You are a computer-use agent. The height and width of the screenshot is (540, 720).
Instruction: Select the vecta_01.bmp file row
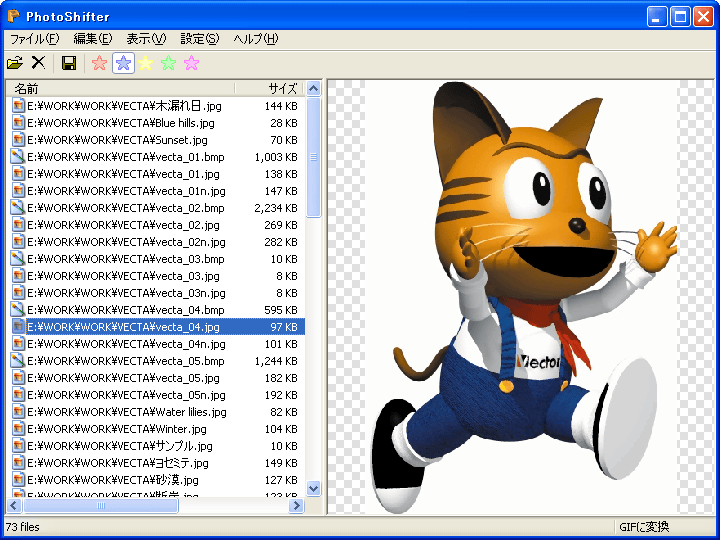(156, 157)
